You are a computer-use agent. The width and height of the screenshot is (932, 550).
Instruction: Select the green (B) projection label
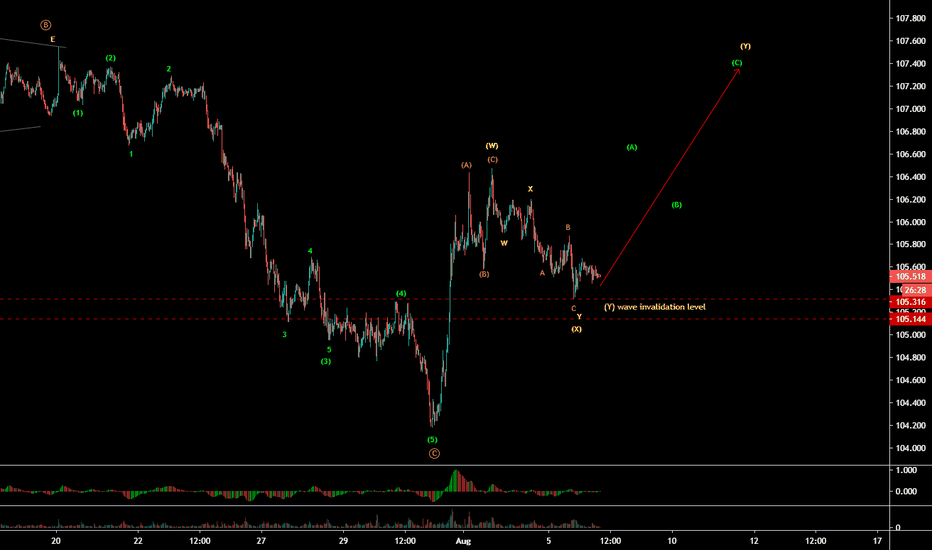pyautogui.click(x=676, y=205)
